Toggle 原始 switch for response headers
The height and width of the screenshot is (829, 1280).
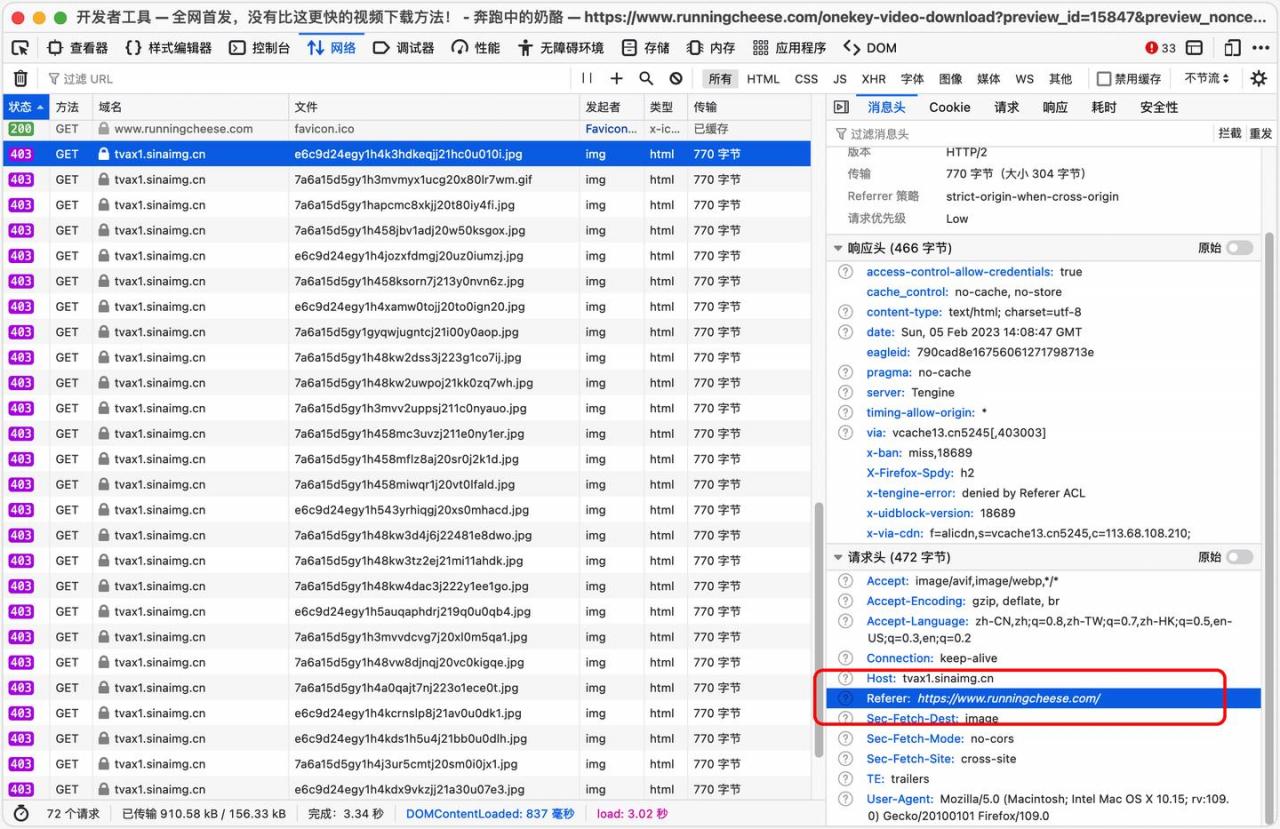1239,248
